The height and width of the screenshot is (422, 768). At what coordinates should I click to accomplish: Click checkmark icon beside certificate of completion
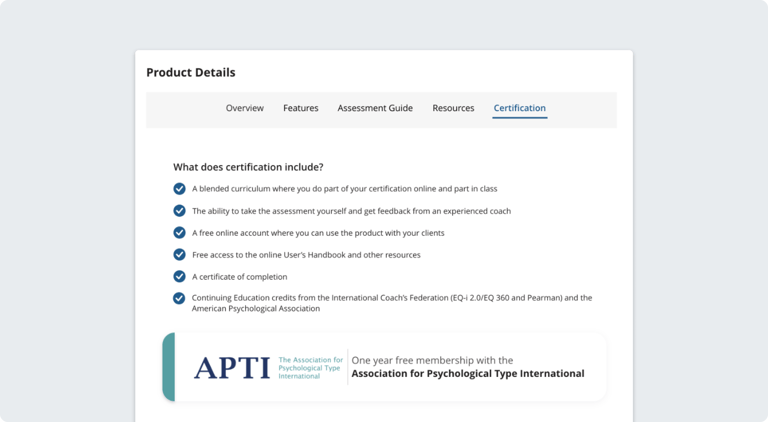(179, 276)
